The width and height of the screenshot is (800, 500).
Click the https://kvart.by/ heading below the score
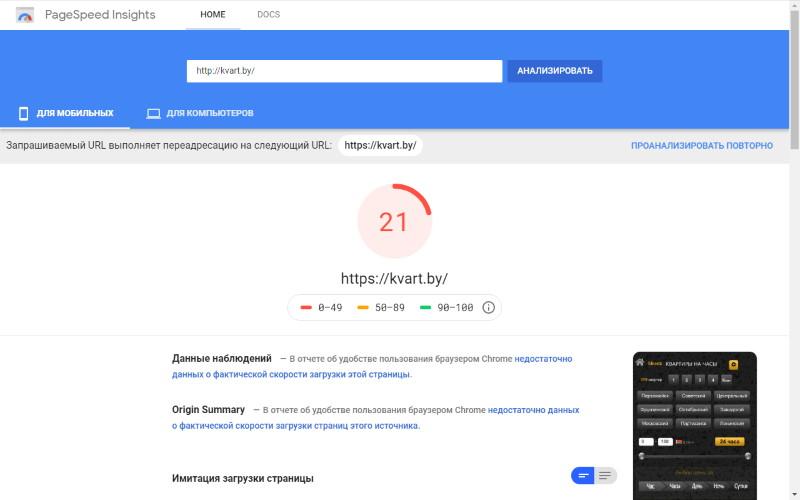[394, 279]
